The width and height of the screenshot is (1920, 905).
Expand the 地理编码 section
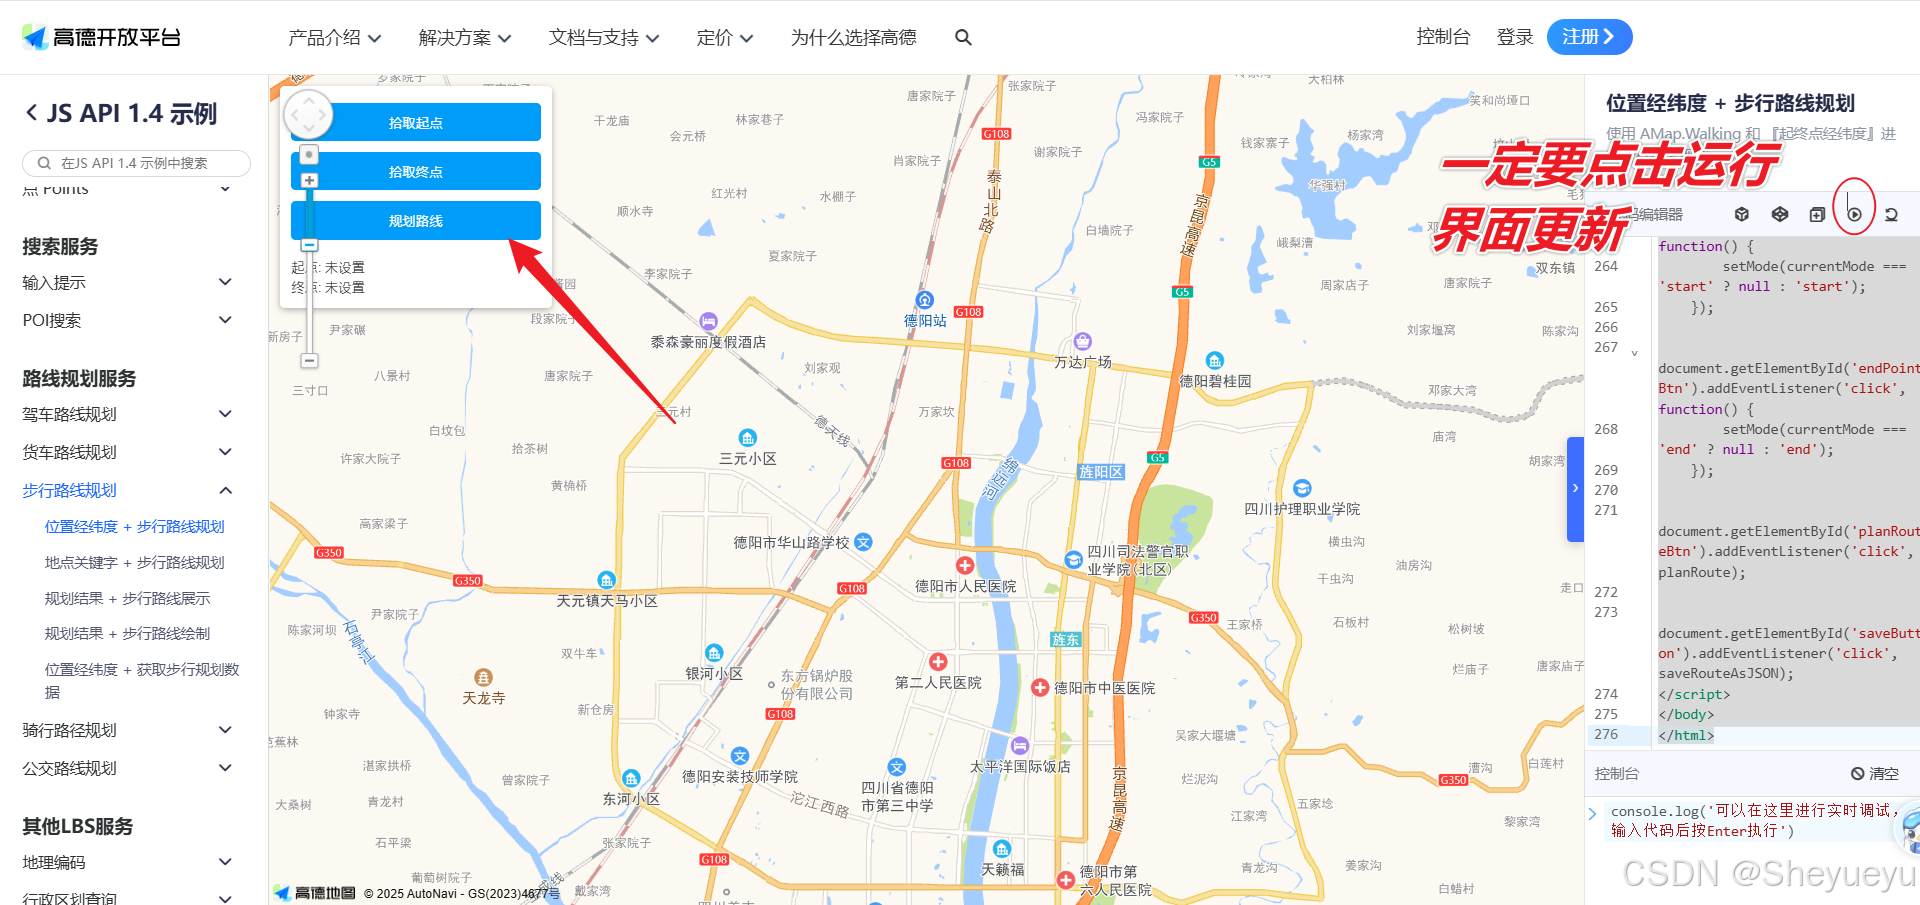tap(226, 862)
